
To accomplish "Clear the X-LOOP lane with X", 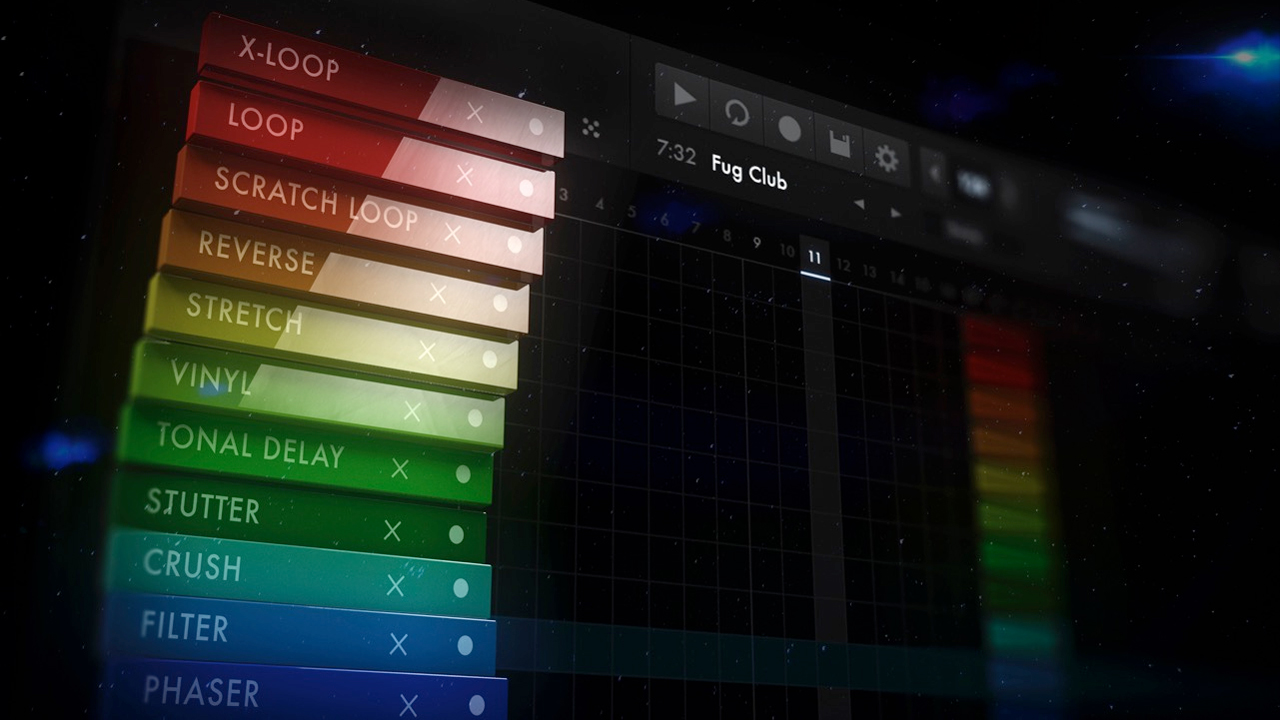I will coord(475,113).
